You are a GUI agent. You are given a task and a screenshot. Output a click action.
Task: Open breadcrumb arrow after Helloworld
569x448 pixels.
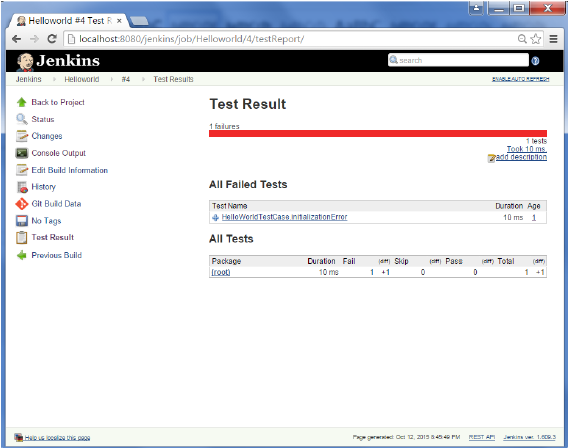pyautogui.click(x=111, y=79)
